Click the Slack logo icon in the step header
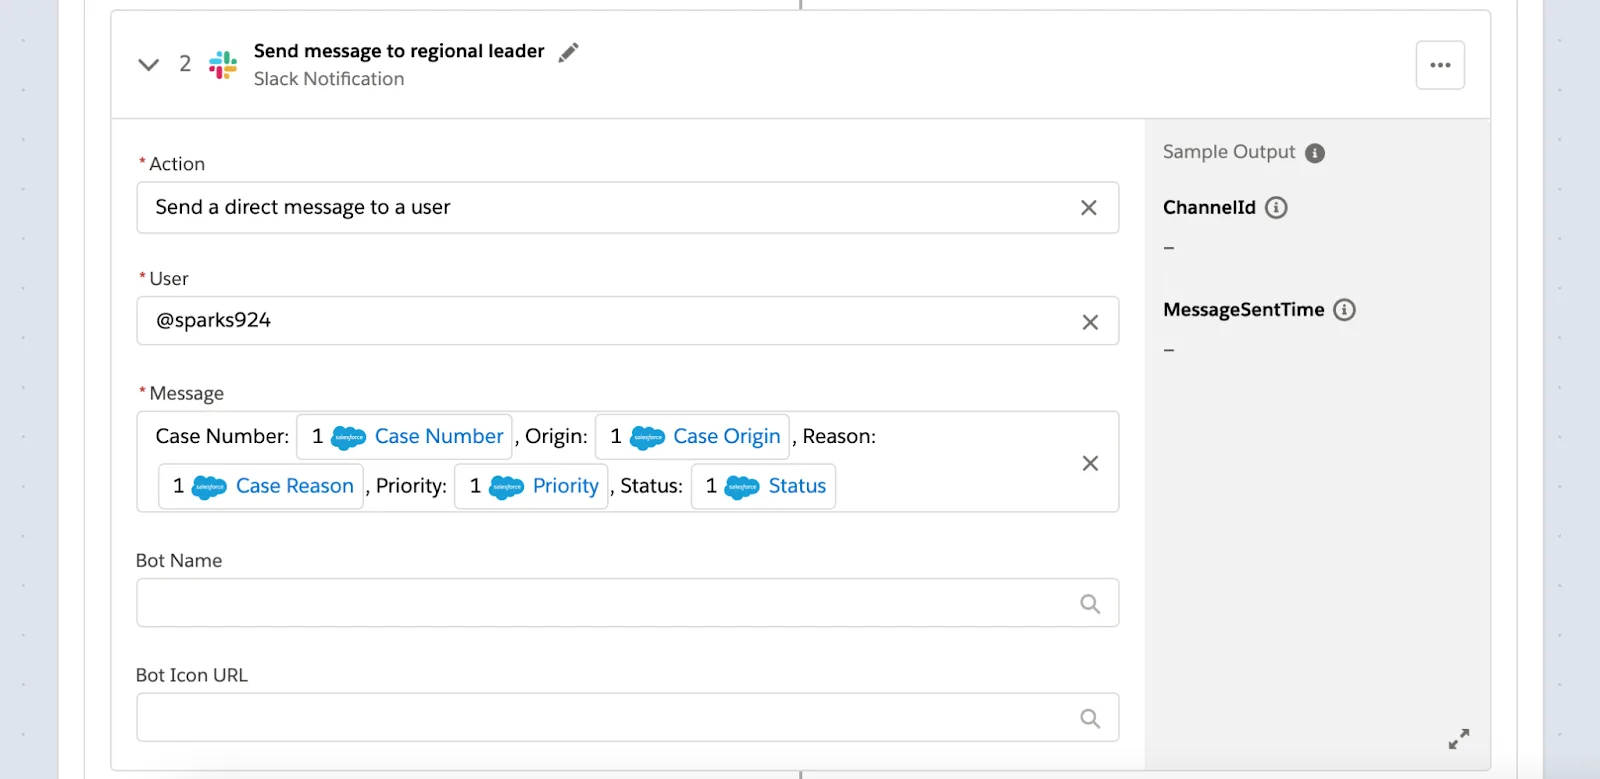This screenshot has width=1600, height=779. click(223, 65)
